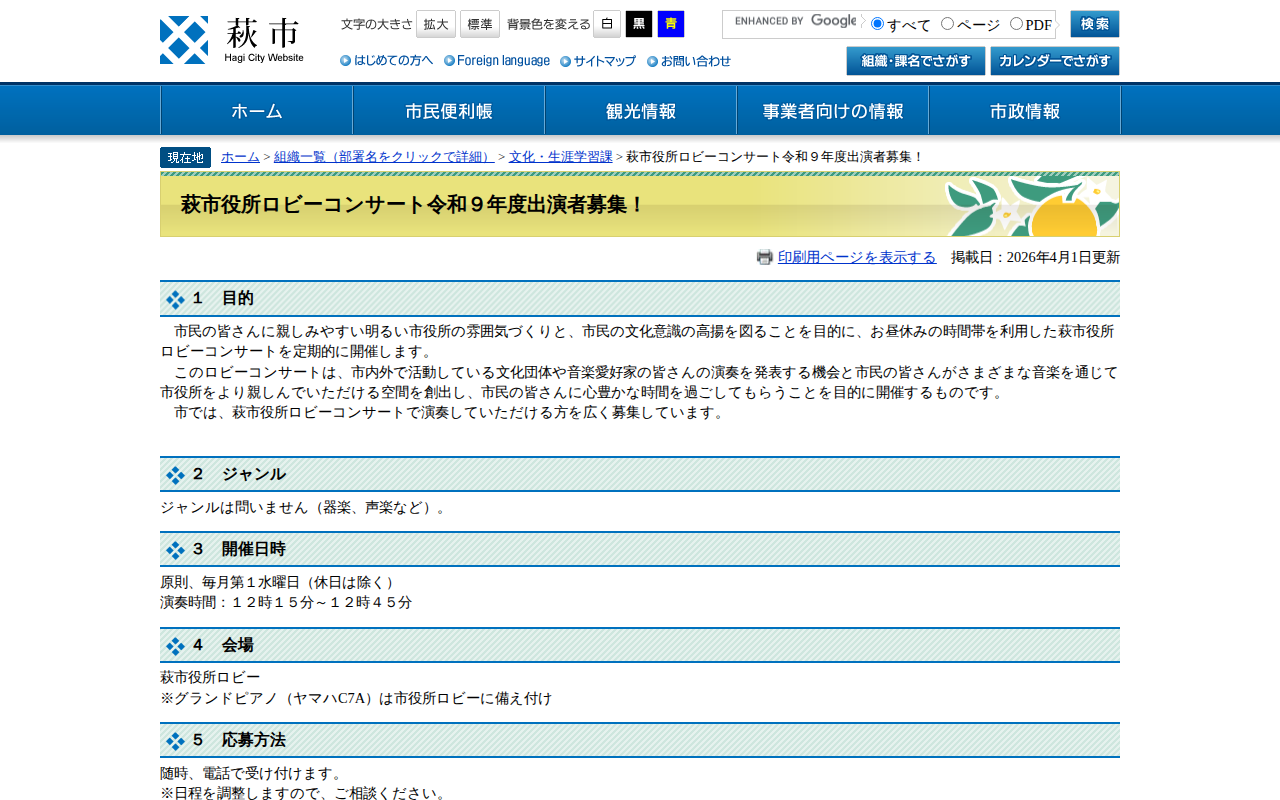Open the 文化・生涯学習課 breadcrumb link
This screenshot has height=800, width=1280.
click(561, 156)
